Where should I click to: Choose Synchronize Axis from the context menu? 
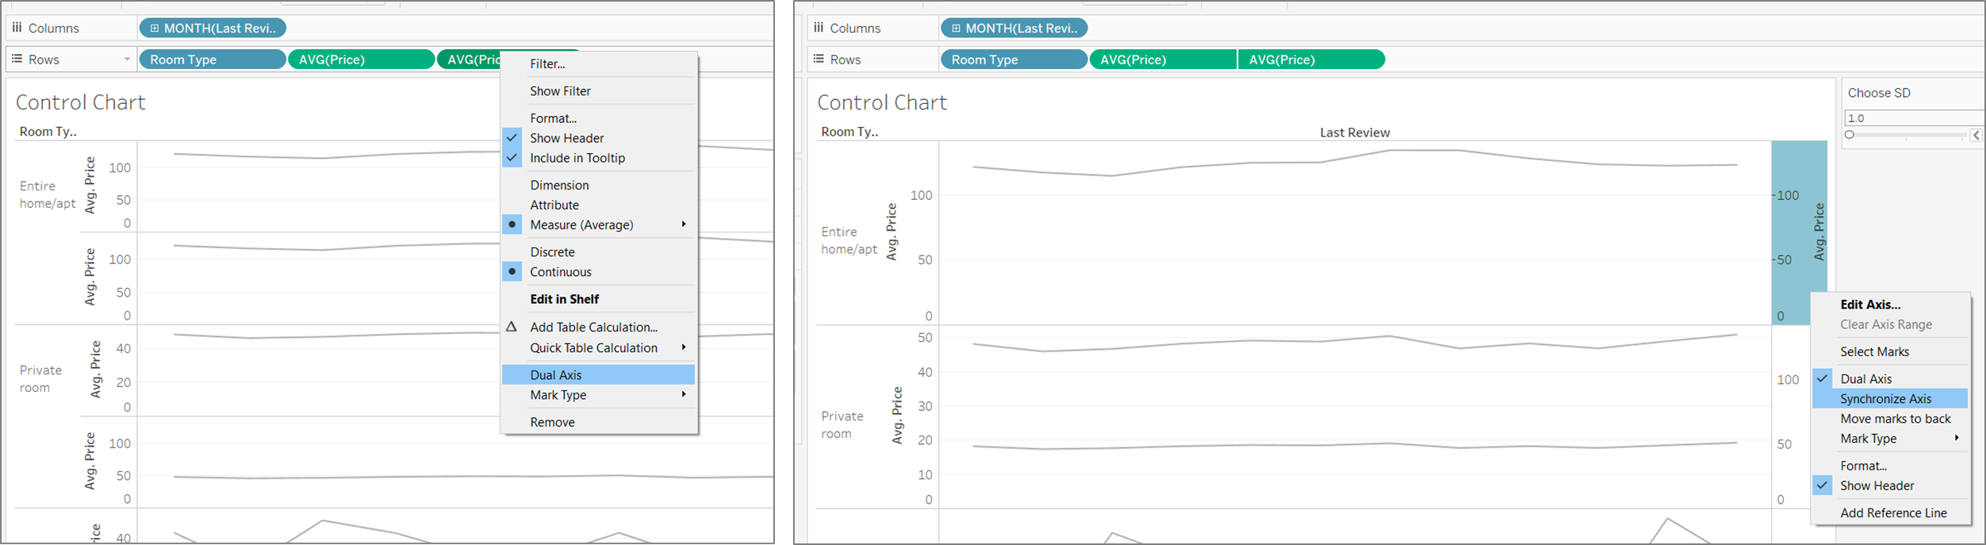(1885, 399)
